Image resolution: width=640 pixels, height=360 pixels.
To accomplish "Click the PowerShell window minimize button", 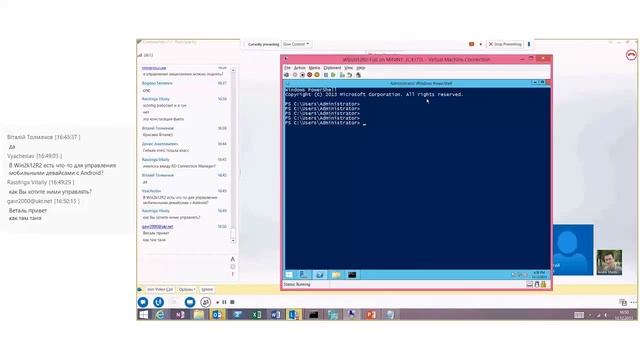I will (x=535, y=83).
